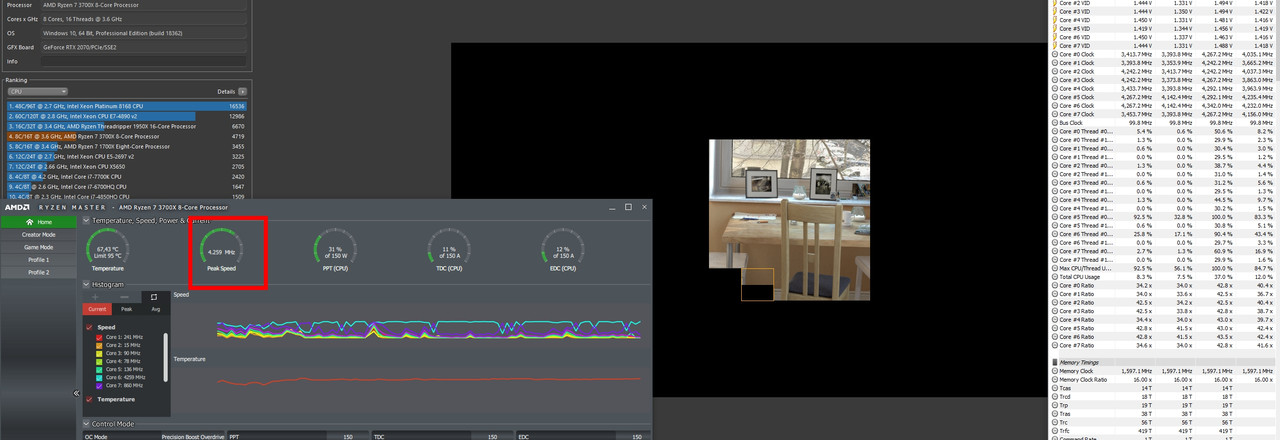Click the TDC (CPU) gauge
Screen dimensions: 1280x440
tap(448, 250)
